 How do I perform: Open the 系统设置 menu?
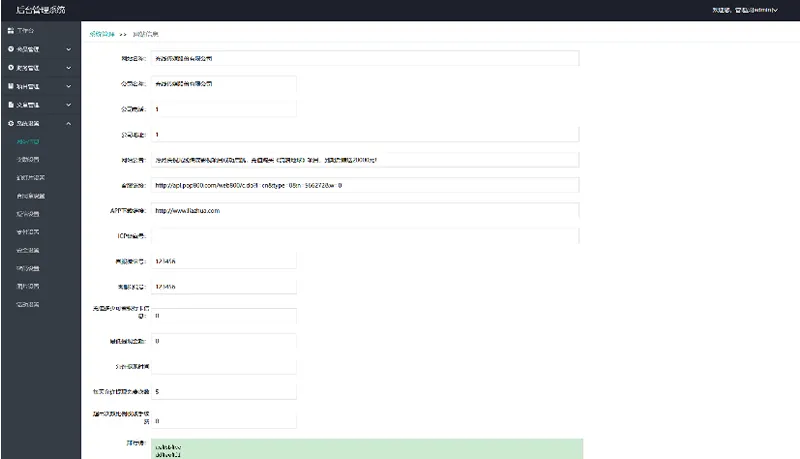pos(40,123)
